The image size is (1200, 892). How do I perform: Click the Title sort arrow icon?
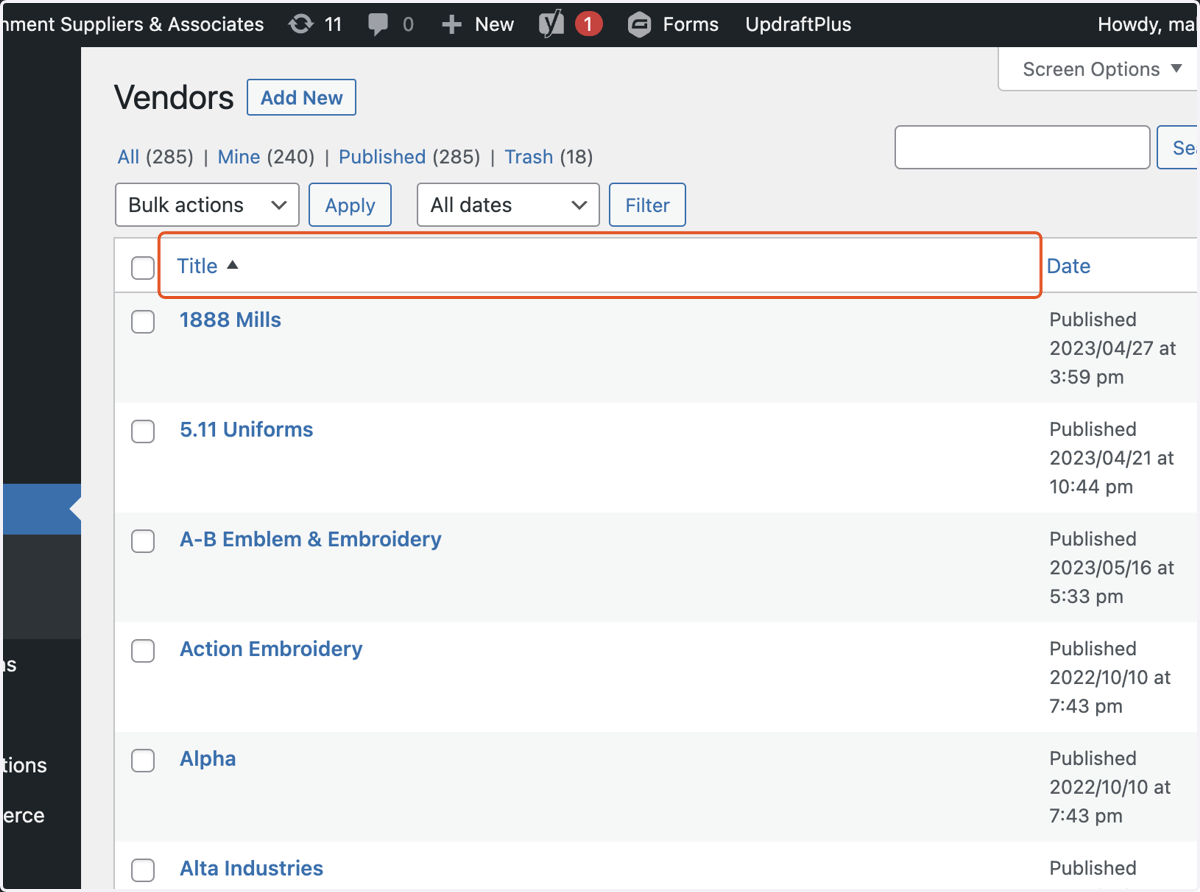(x=233, y=265)
